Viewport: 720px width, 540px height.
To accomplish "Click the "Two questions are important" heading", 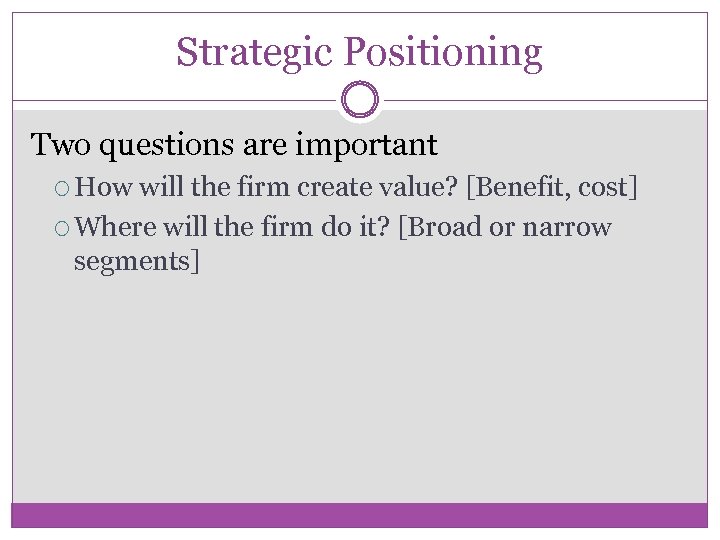I will (234, 145).
